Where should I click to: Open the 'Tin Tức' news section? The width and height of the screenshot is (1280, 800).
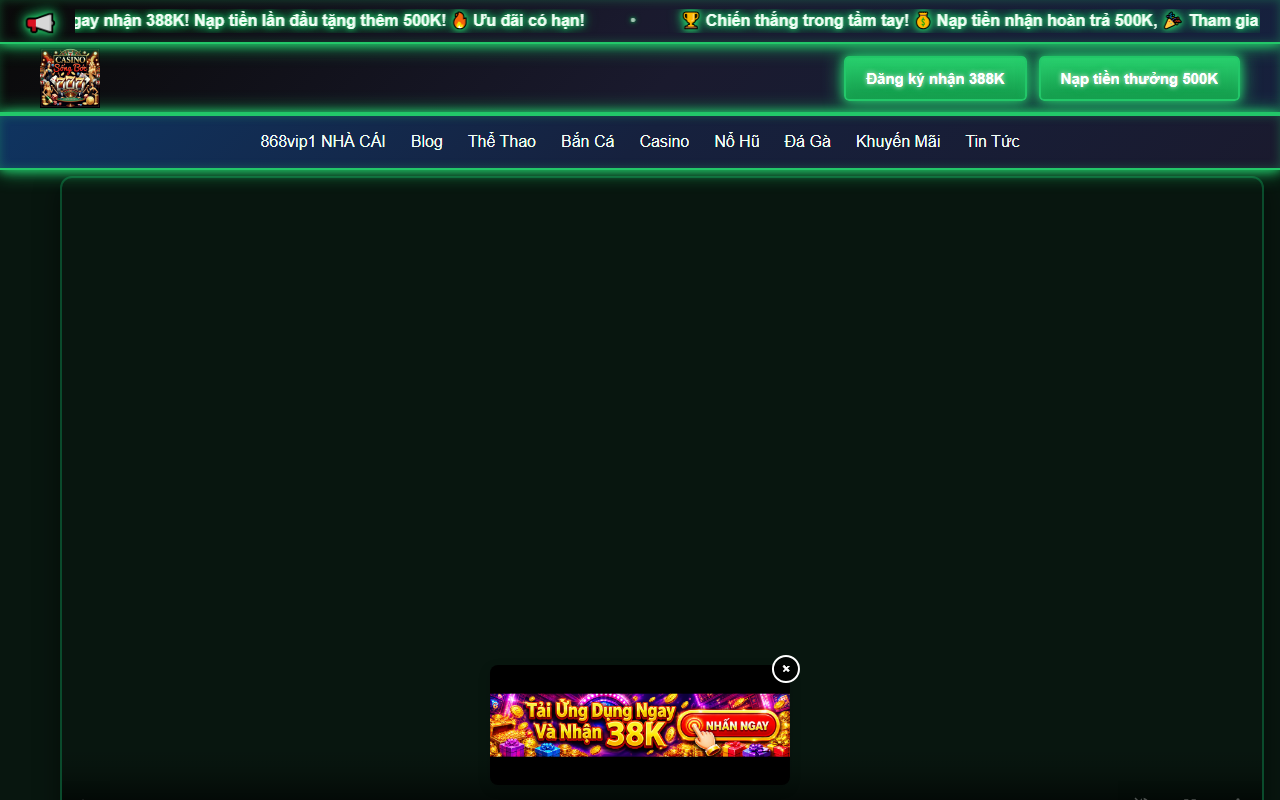click(x=992, y=141)
